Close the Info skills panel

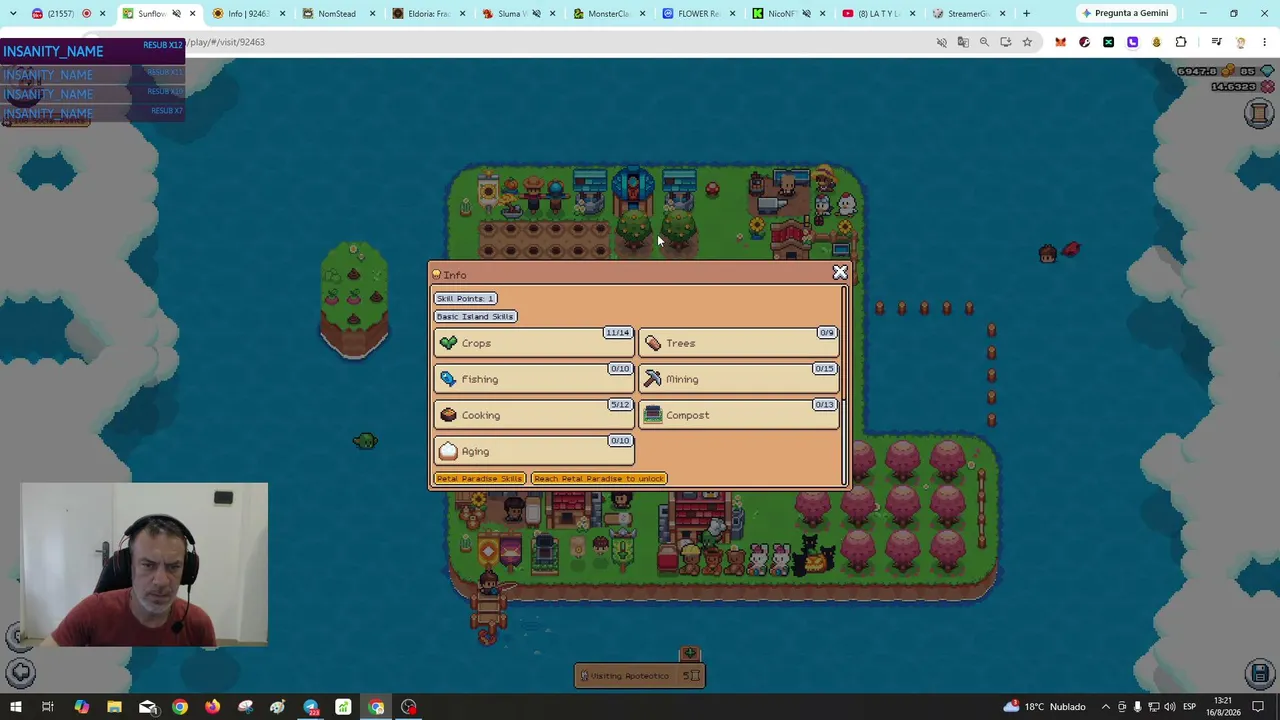(840, 272)
